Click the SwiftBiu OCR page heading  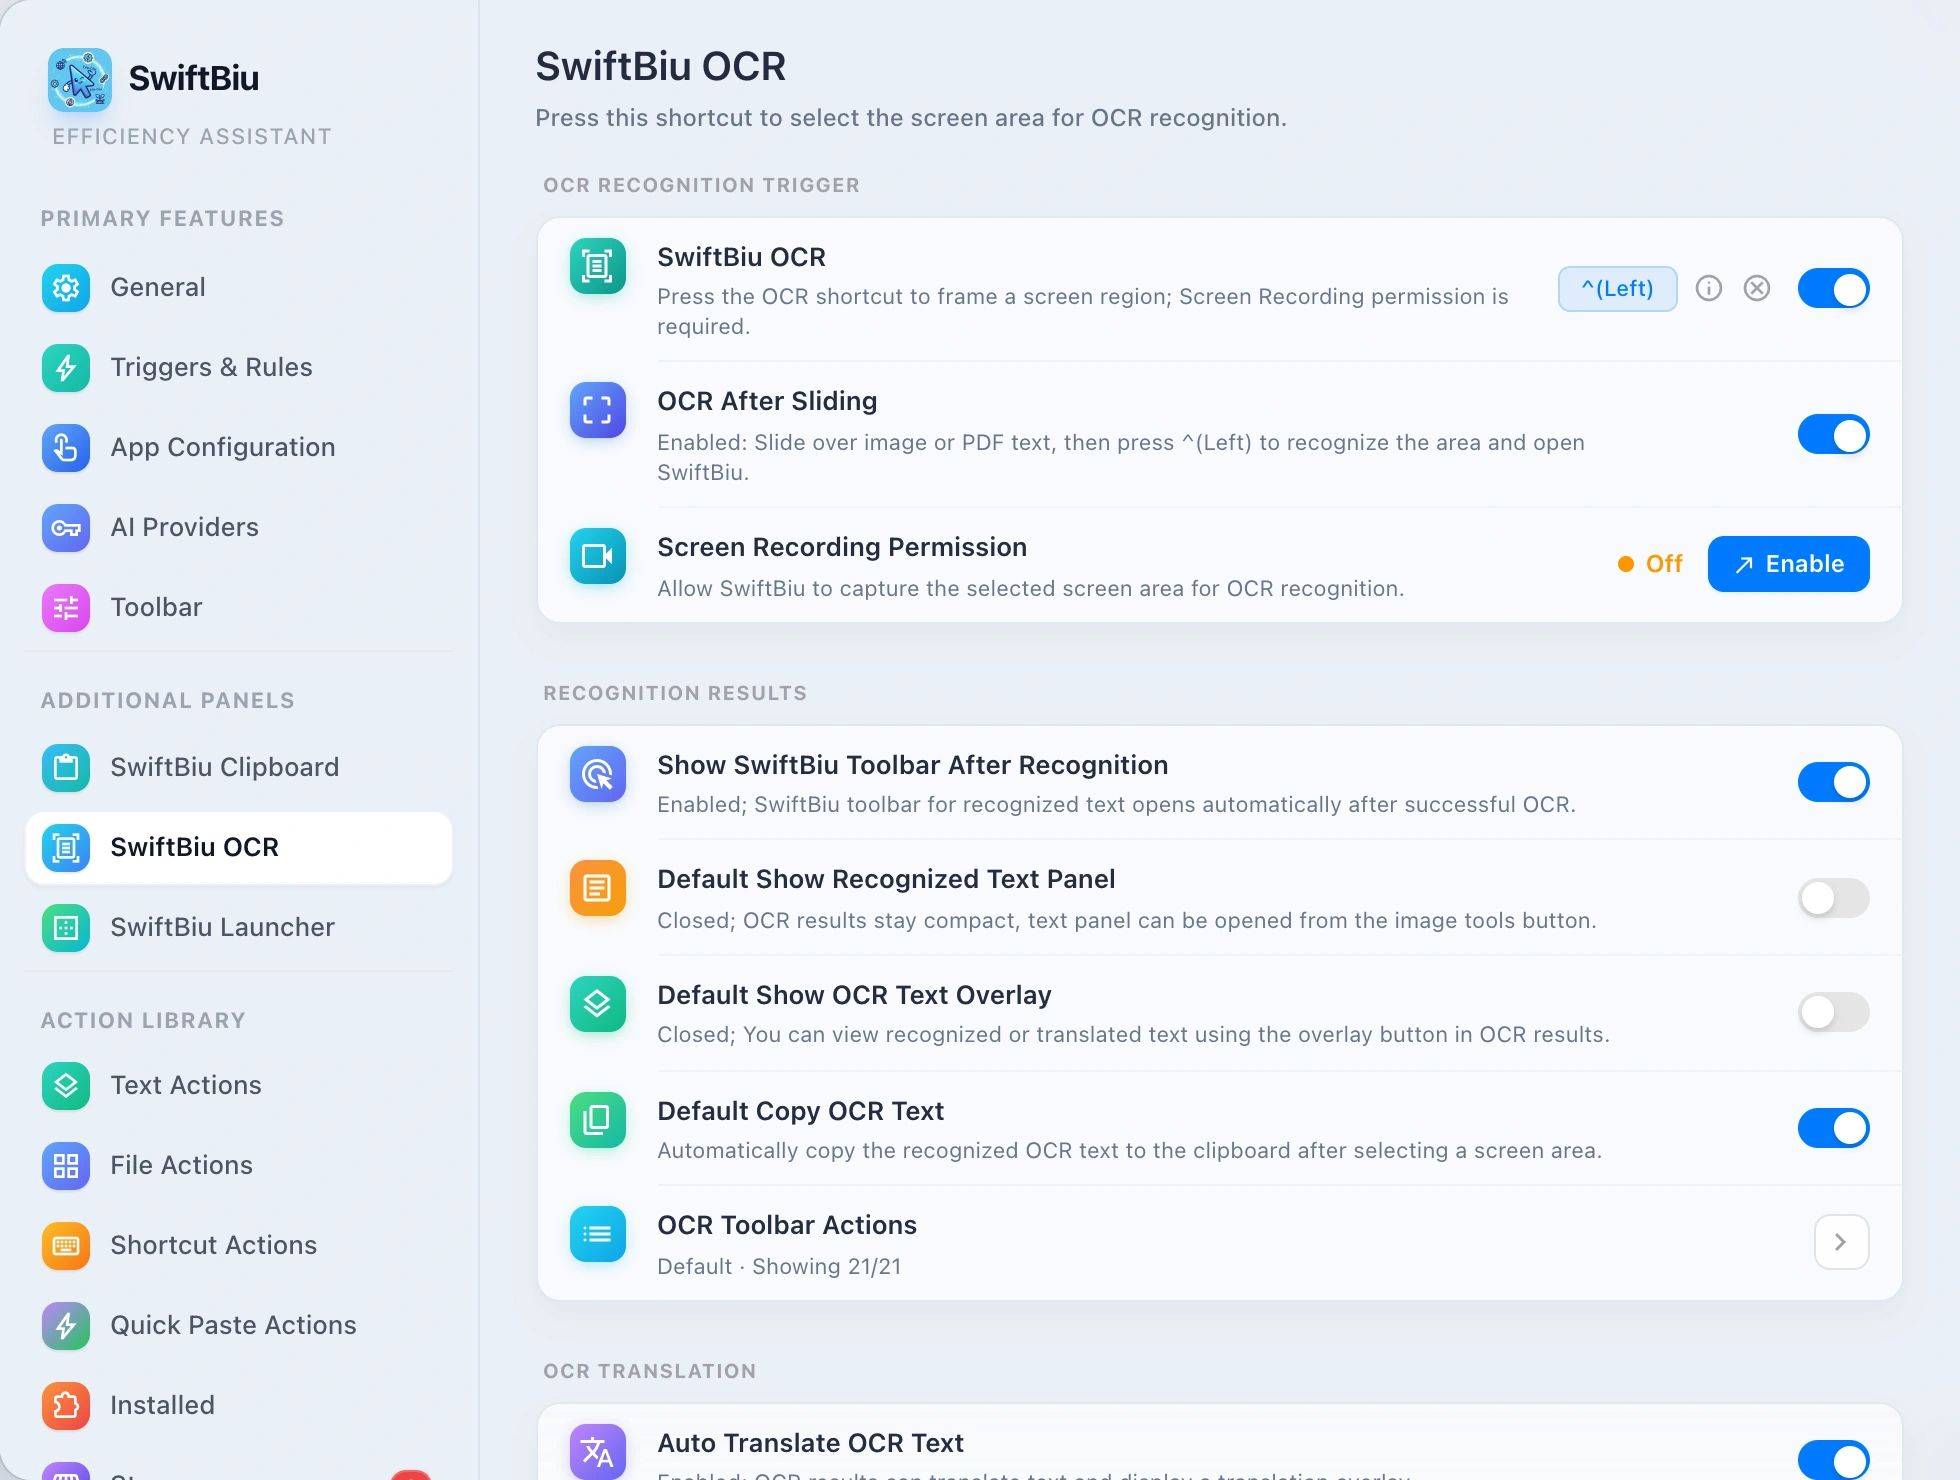tap(661, 67)
